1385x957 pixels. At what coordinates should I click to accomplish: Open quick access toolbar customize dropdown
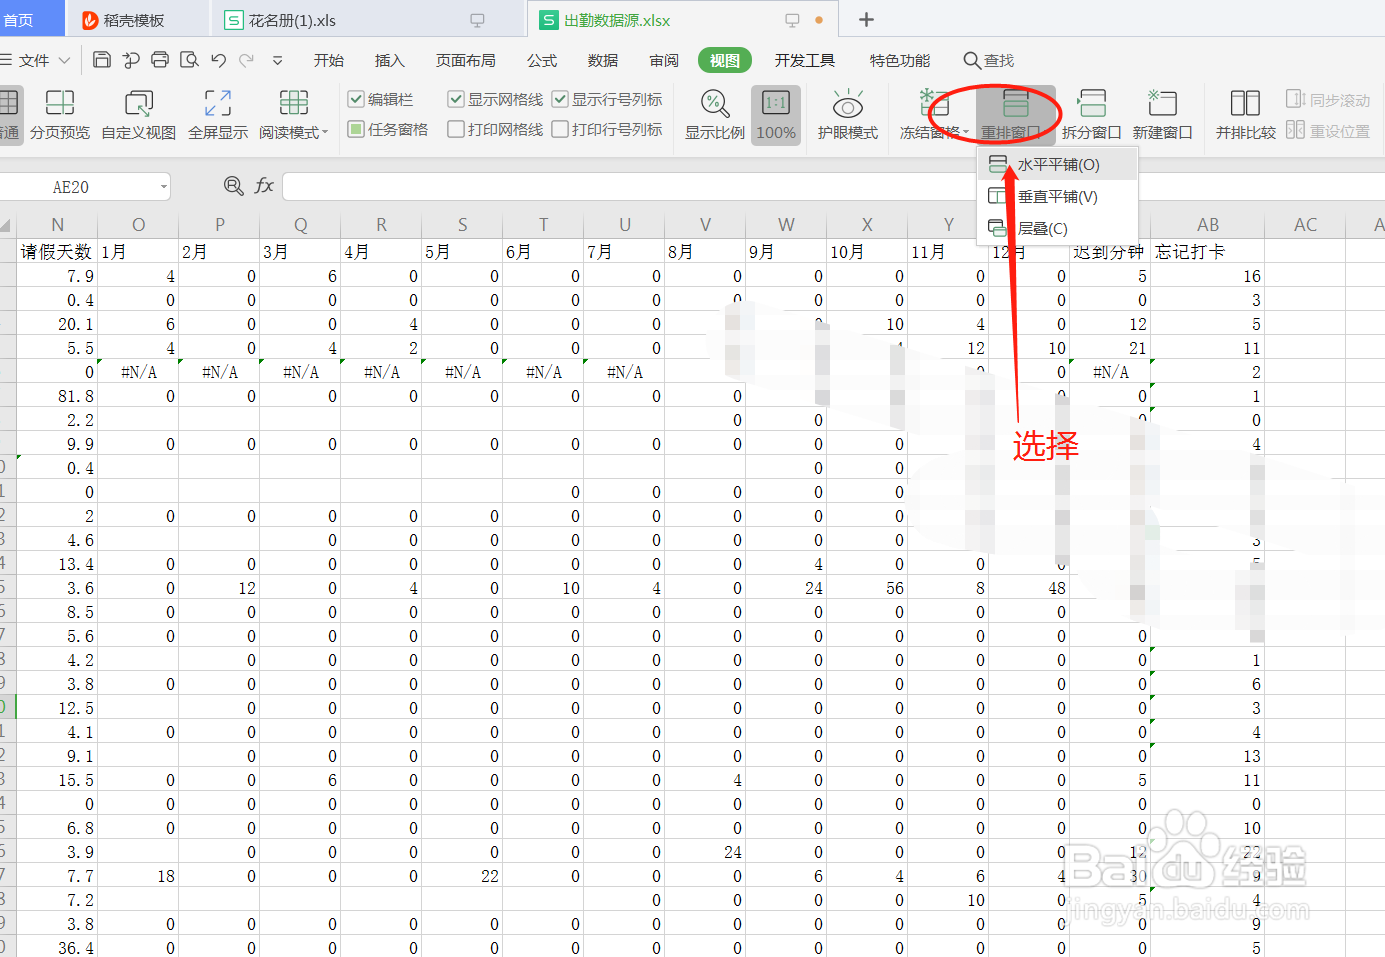(277, 61)
